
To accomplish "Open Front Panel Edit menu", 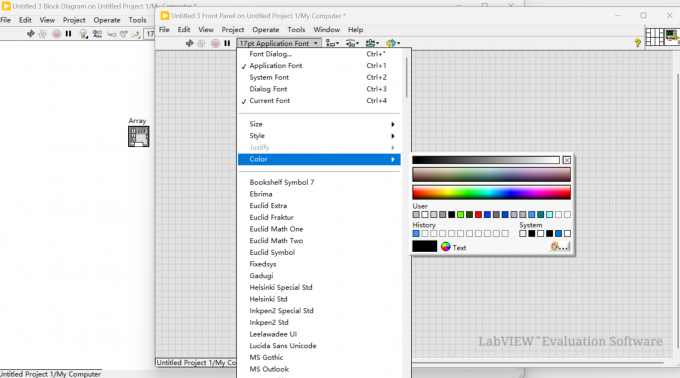I will coord(184,29).
